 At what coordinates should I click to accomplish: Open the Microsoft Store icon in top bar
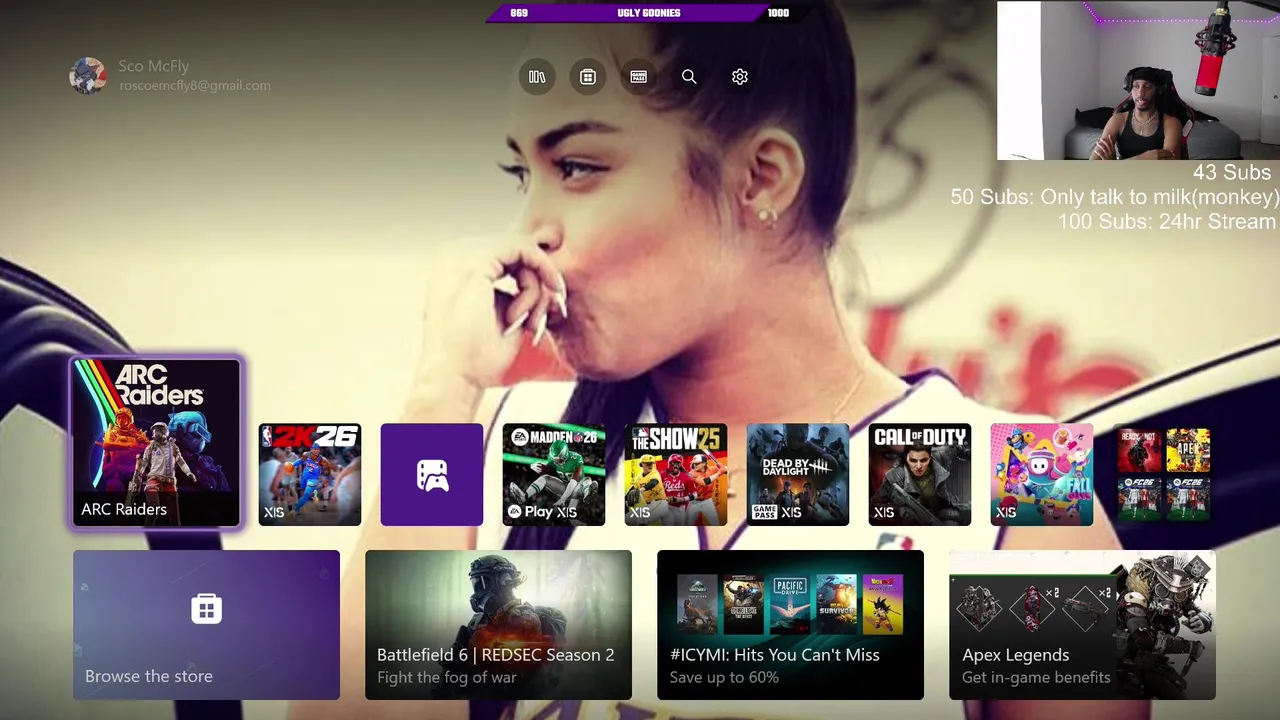(588, 77)
